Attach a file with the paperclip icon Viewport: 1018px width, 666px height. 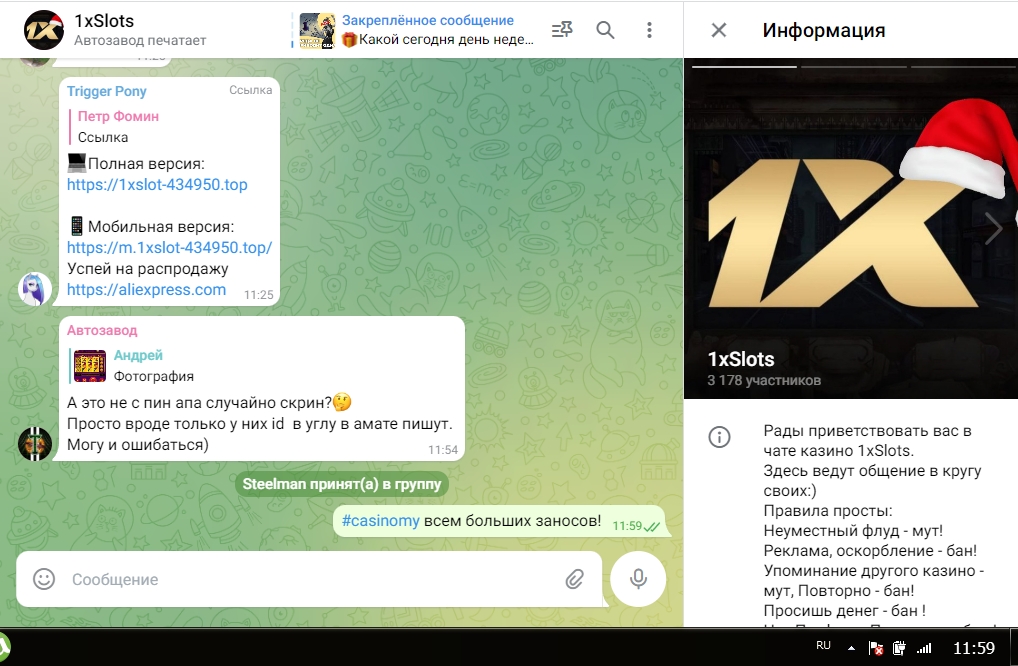point(575,579)
